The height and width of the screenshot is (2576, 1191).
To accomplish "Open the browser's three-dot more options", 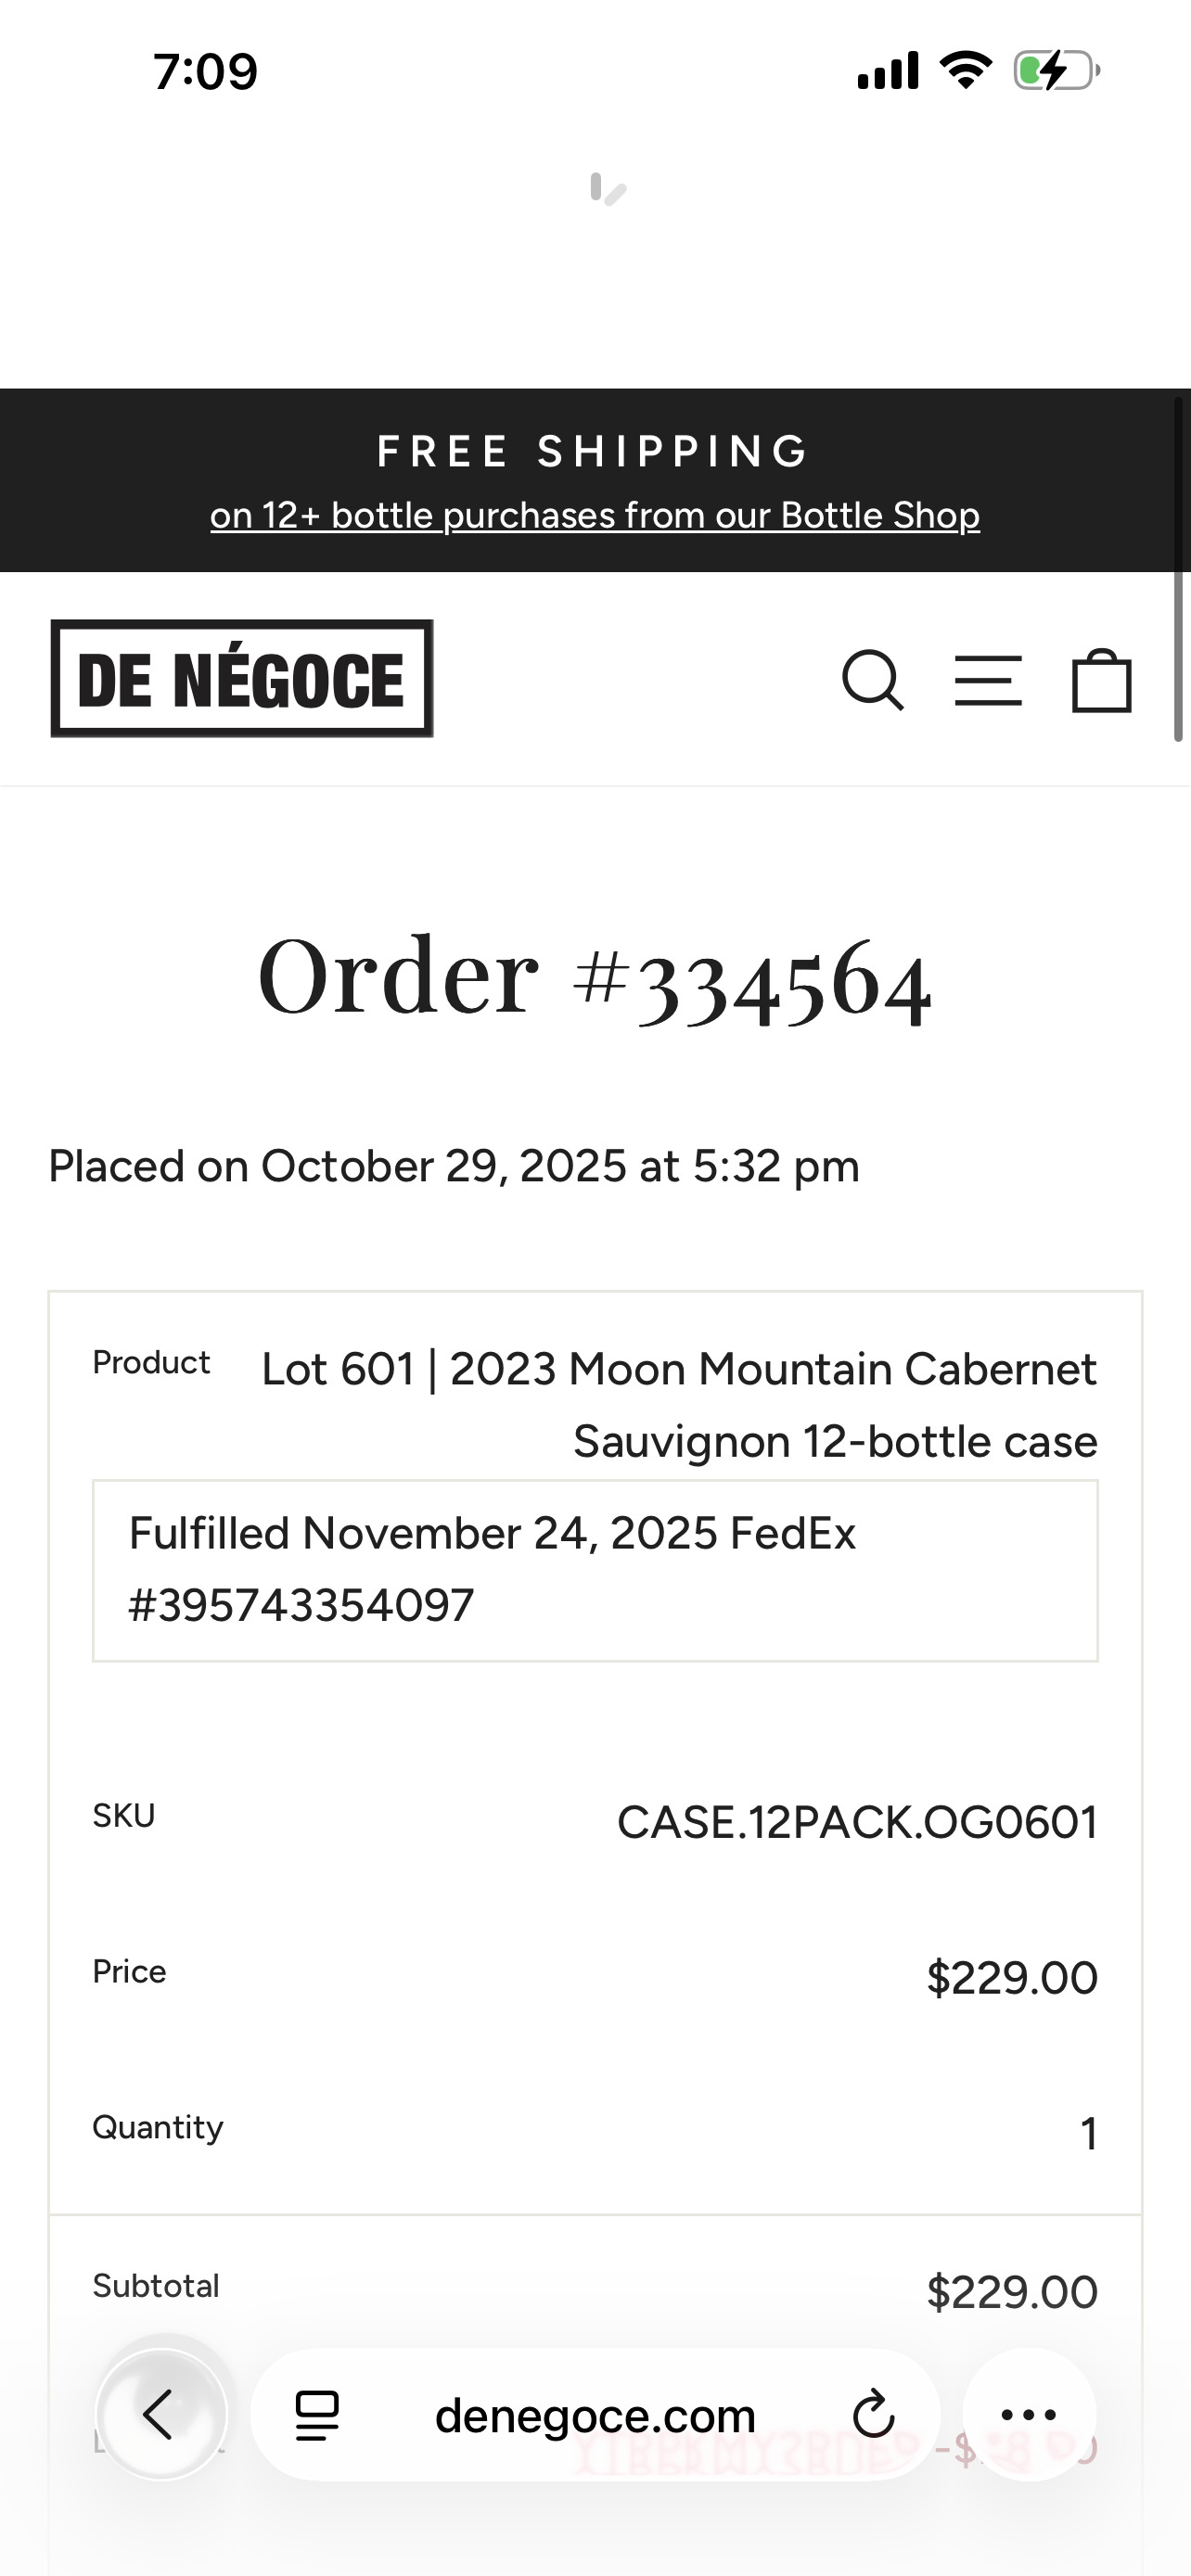I will click(1028, 2415).
